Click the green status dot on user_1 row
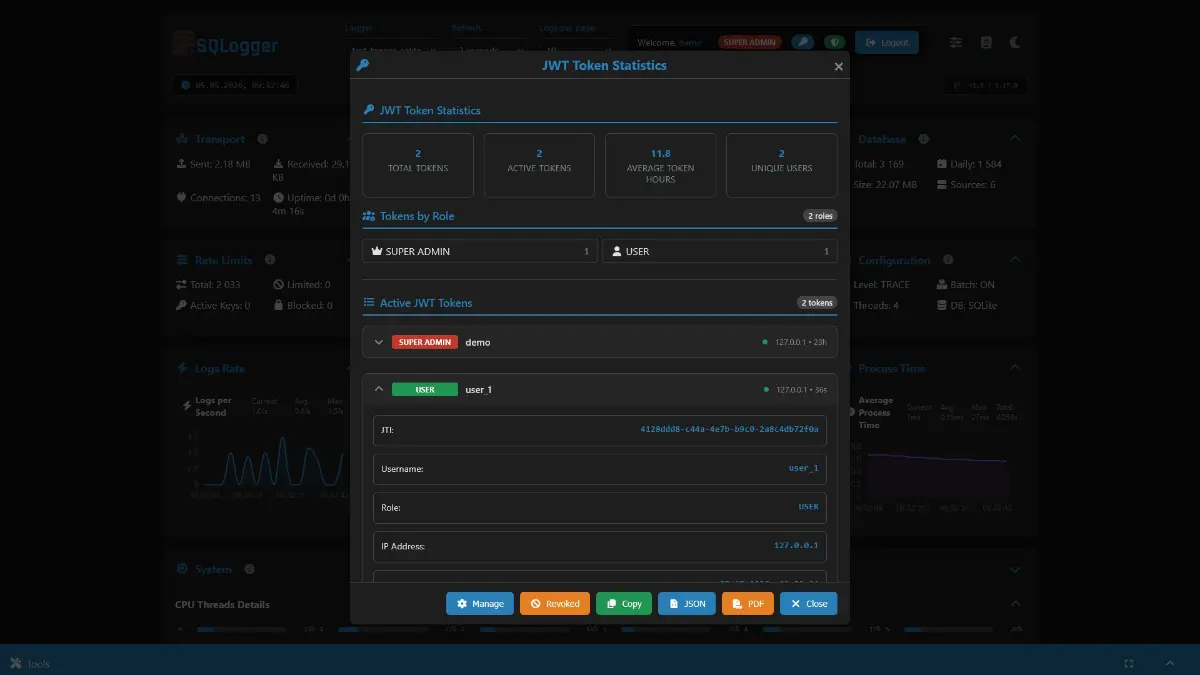 (767, 389)
